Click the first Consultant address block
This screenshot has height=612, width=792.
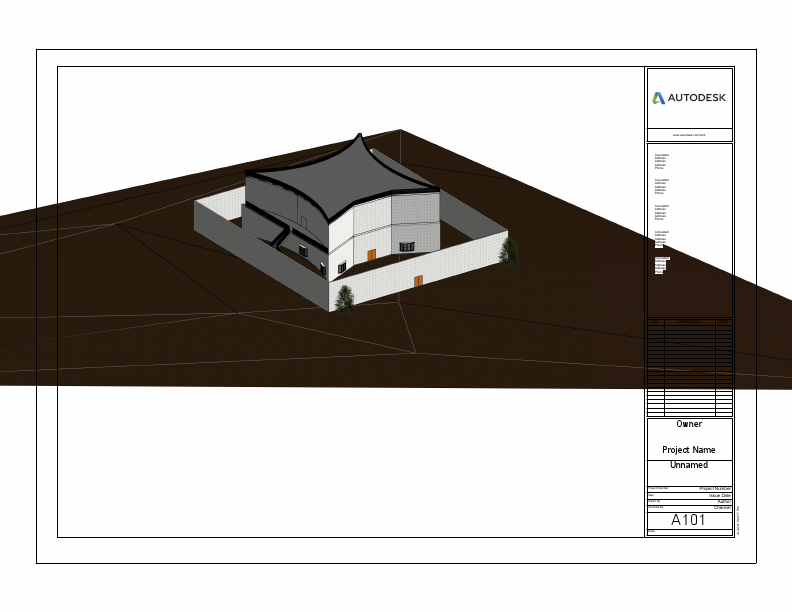[x=662, y=162]
